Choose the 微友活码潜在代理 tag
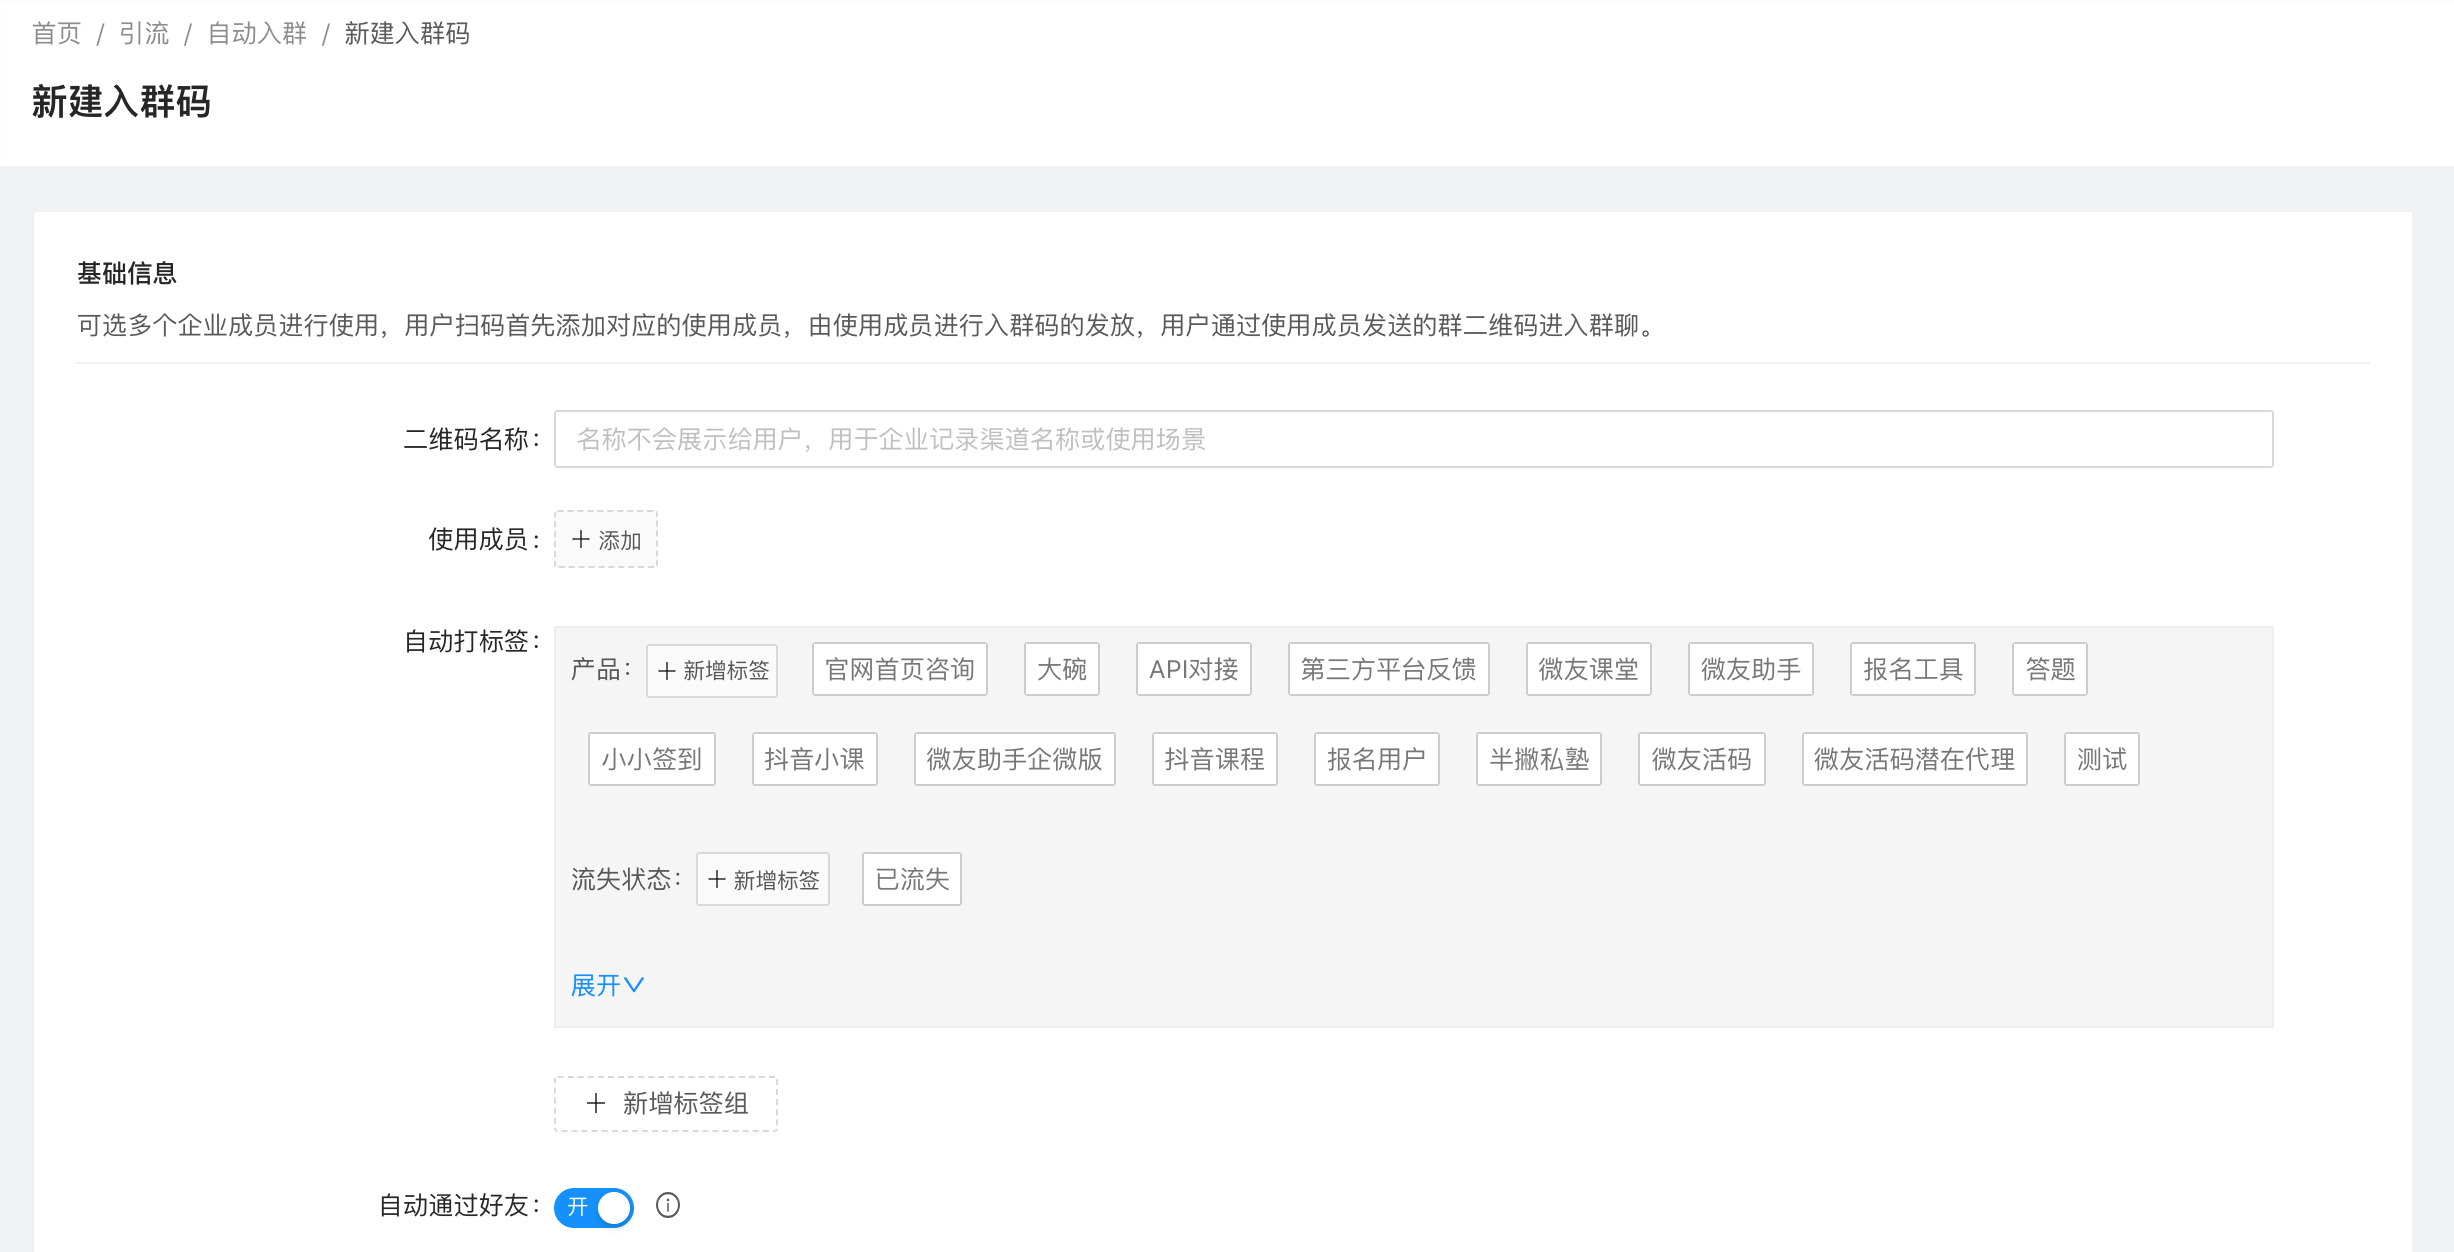2454x1252 pixels. tap(1915, 759)
